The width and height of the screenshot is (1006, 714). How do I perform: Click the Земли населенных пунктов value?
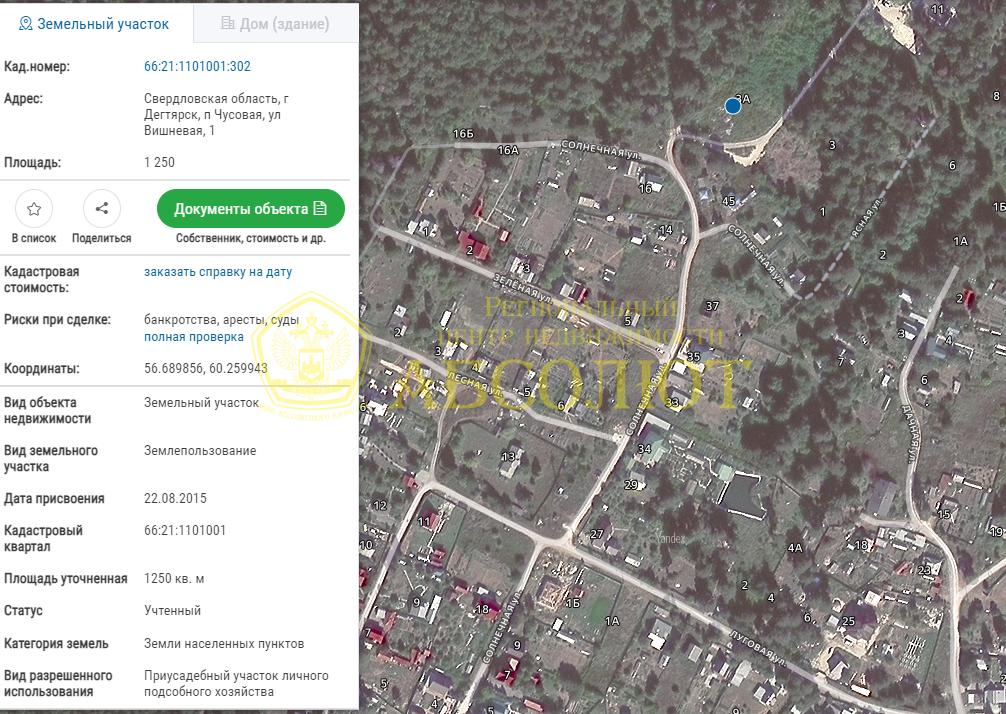pos(224,643)
